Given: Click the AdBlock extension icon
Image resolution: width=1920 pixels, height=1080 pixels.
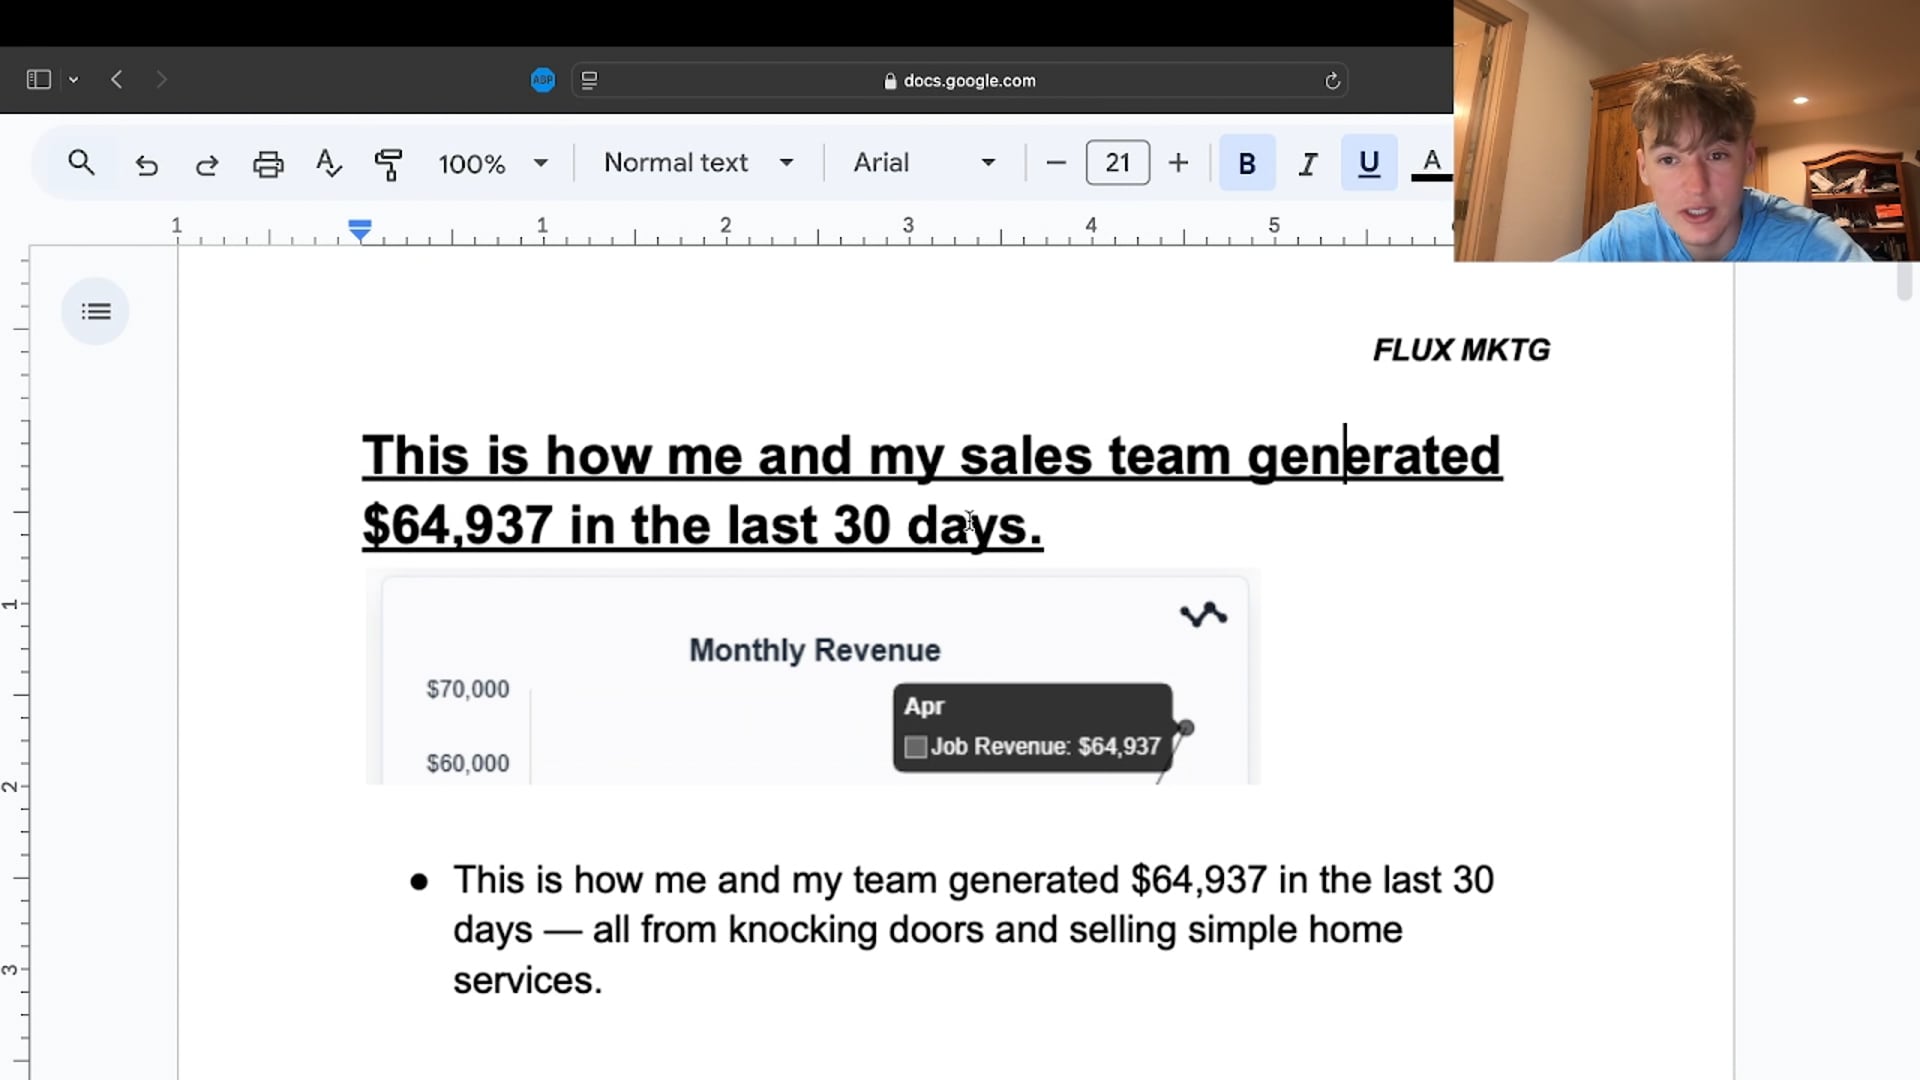Looking at the screenshot, I should click(x=542, y=80).
